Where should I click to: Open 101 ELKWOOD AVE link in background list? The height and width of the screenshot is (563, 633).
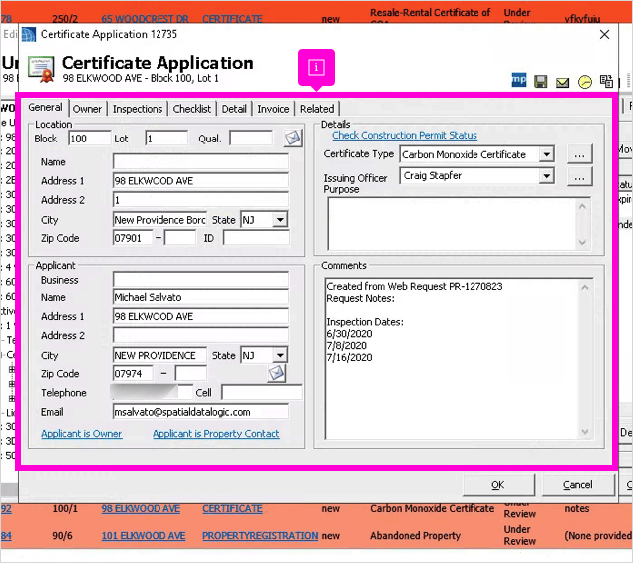coord(143,536)
